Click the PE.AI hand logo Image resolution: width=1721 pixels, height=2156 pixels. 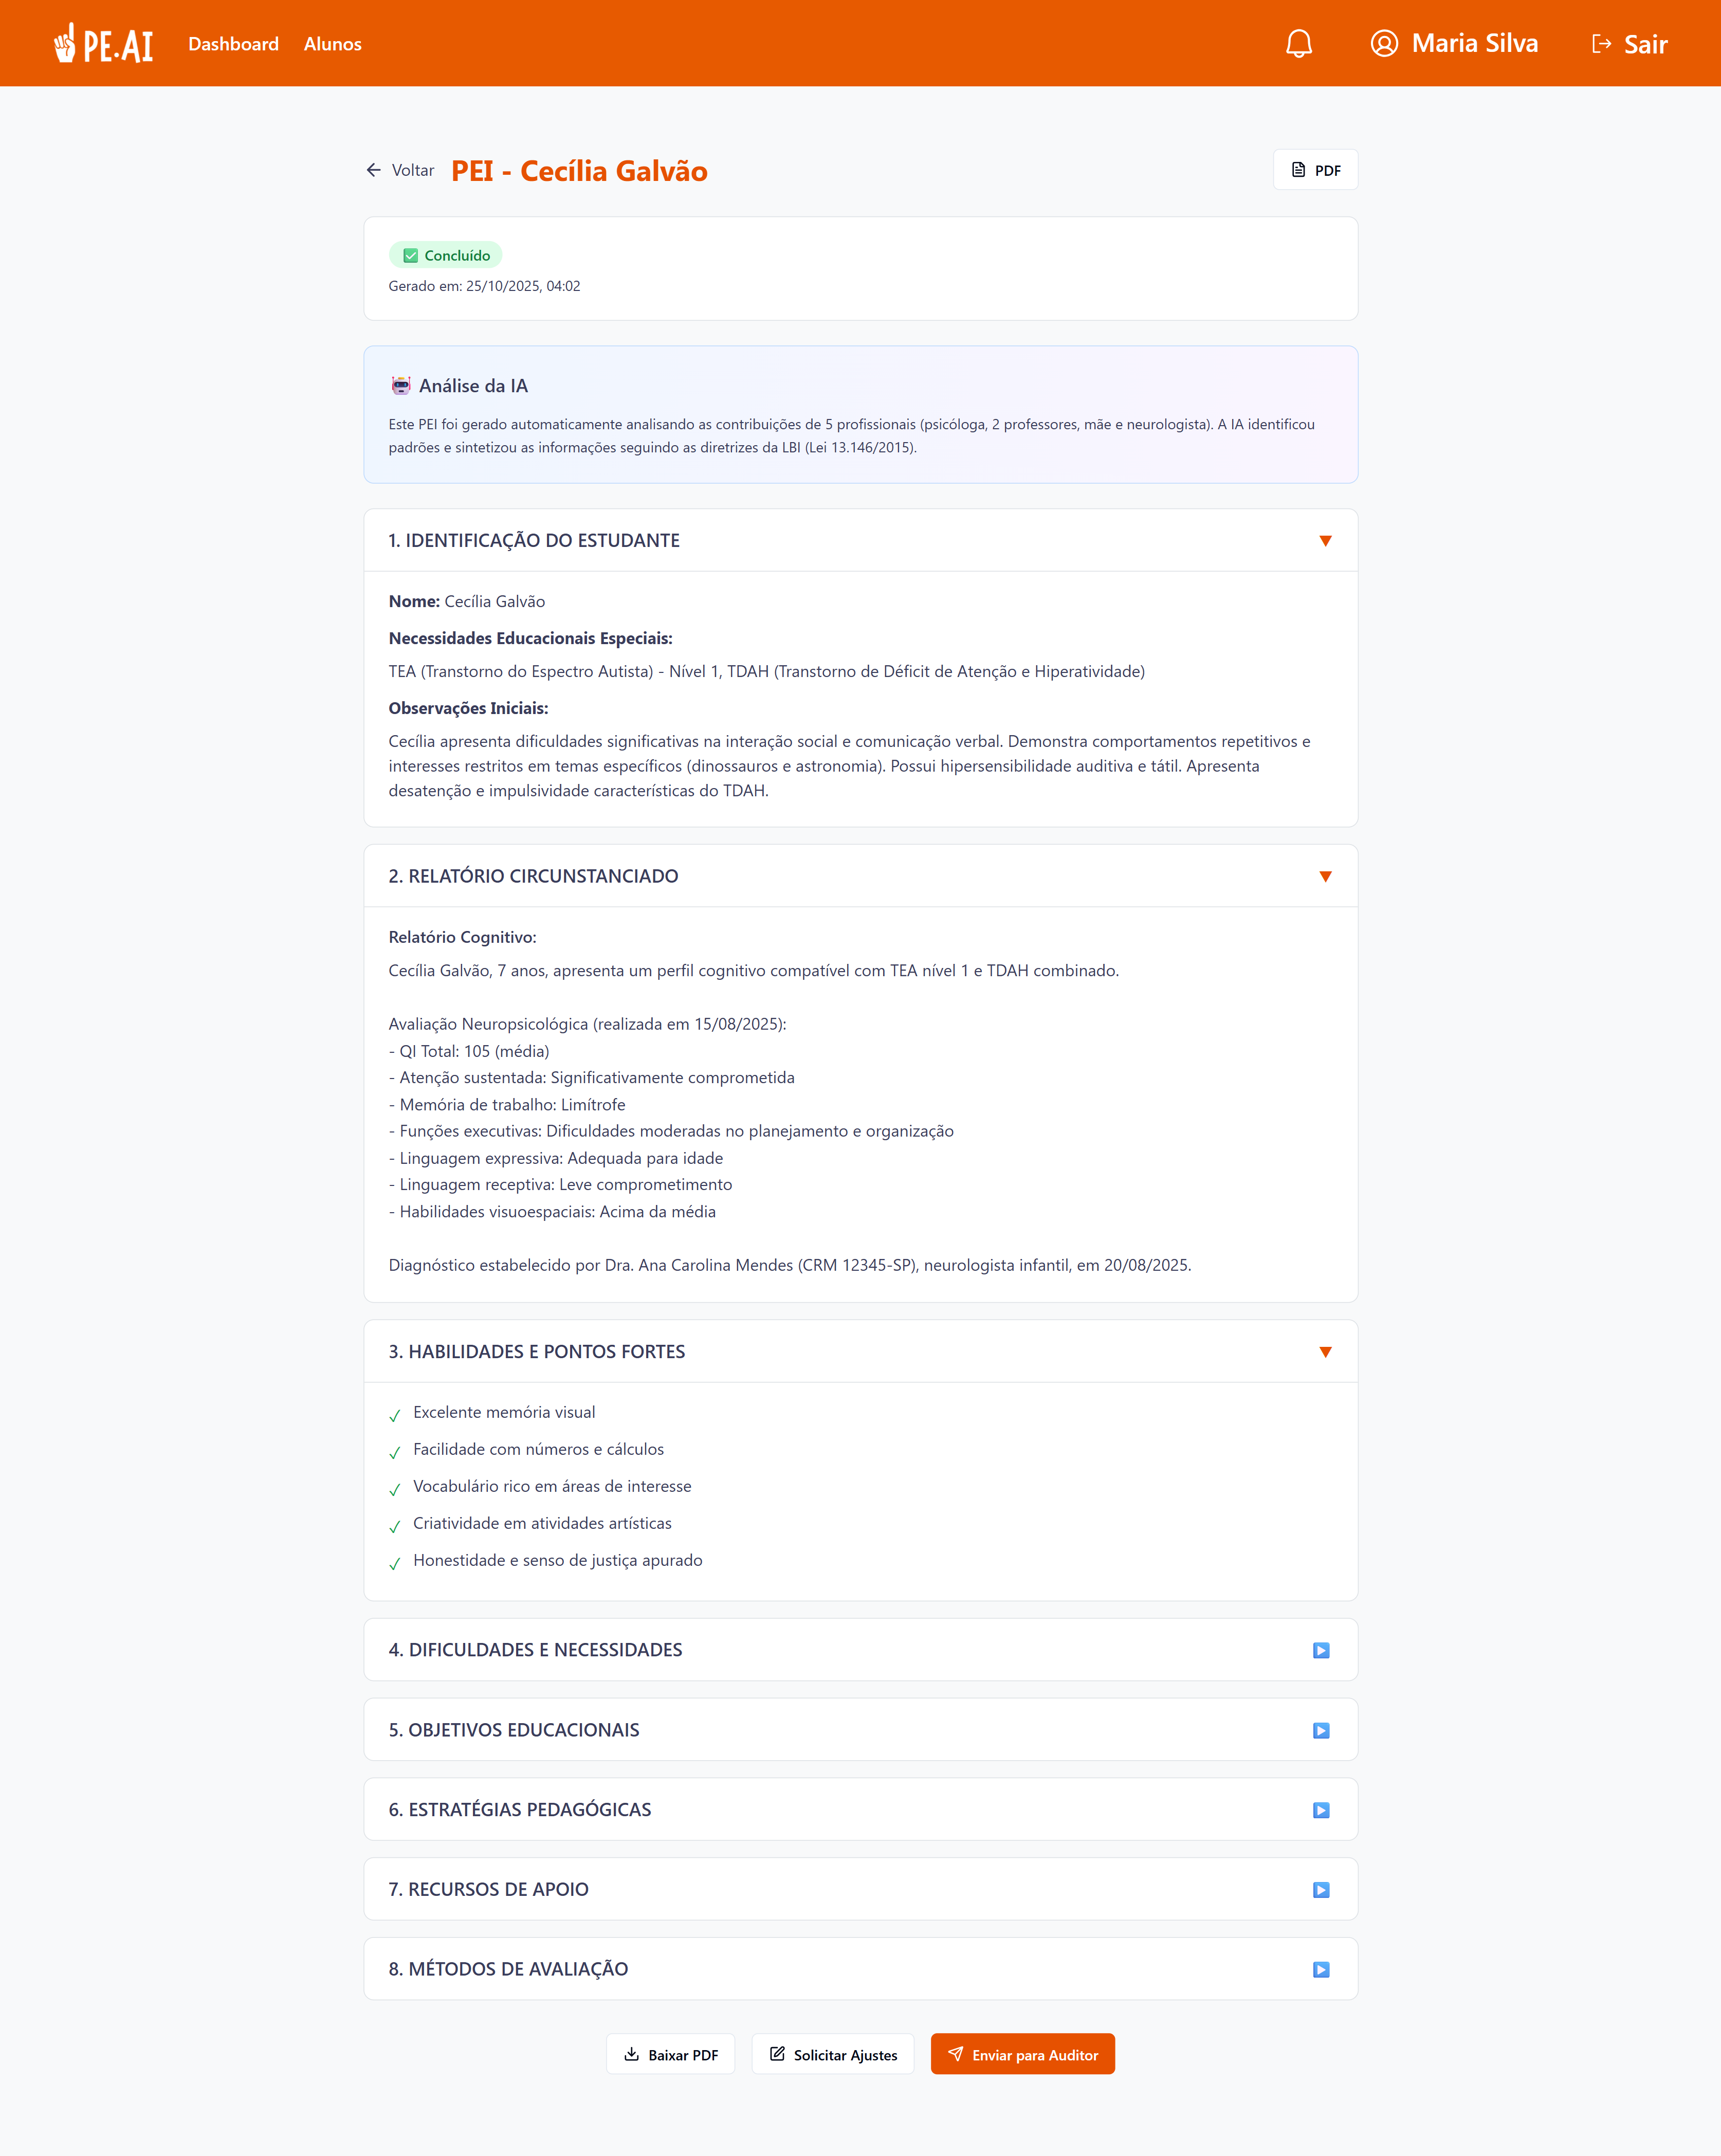pyautogui.click(x=66, y=43)
